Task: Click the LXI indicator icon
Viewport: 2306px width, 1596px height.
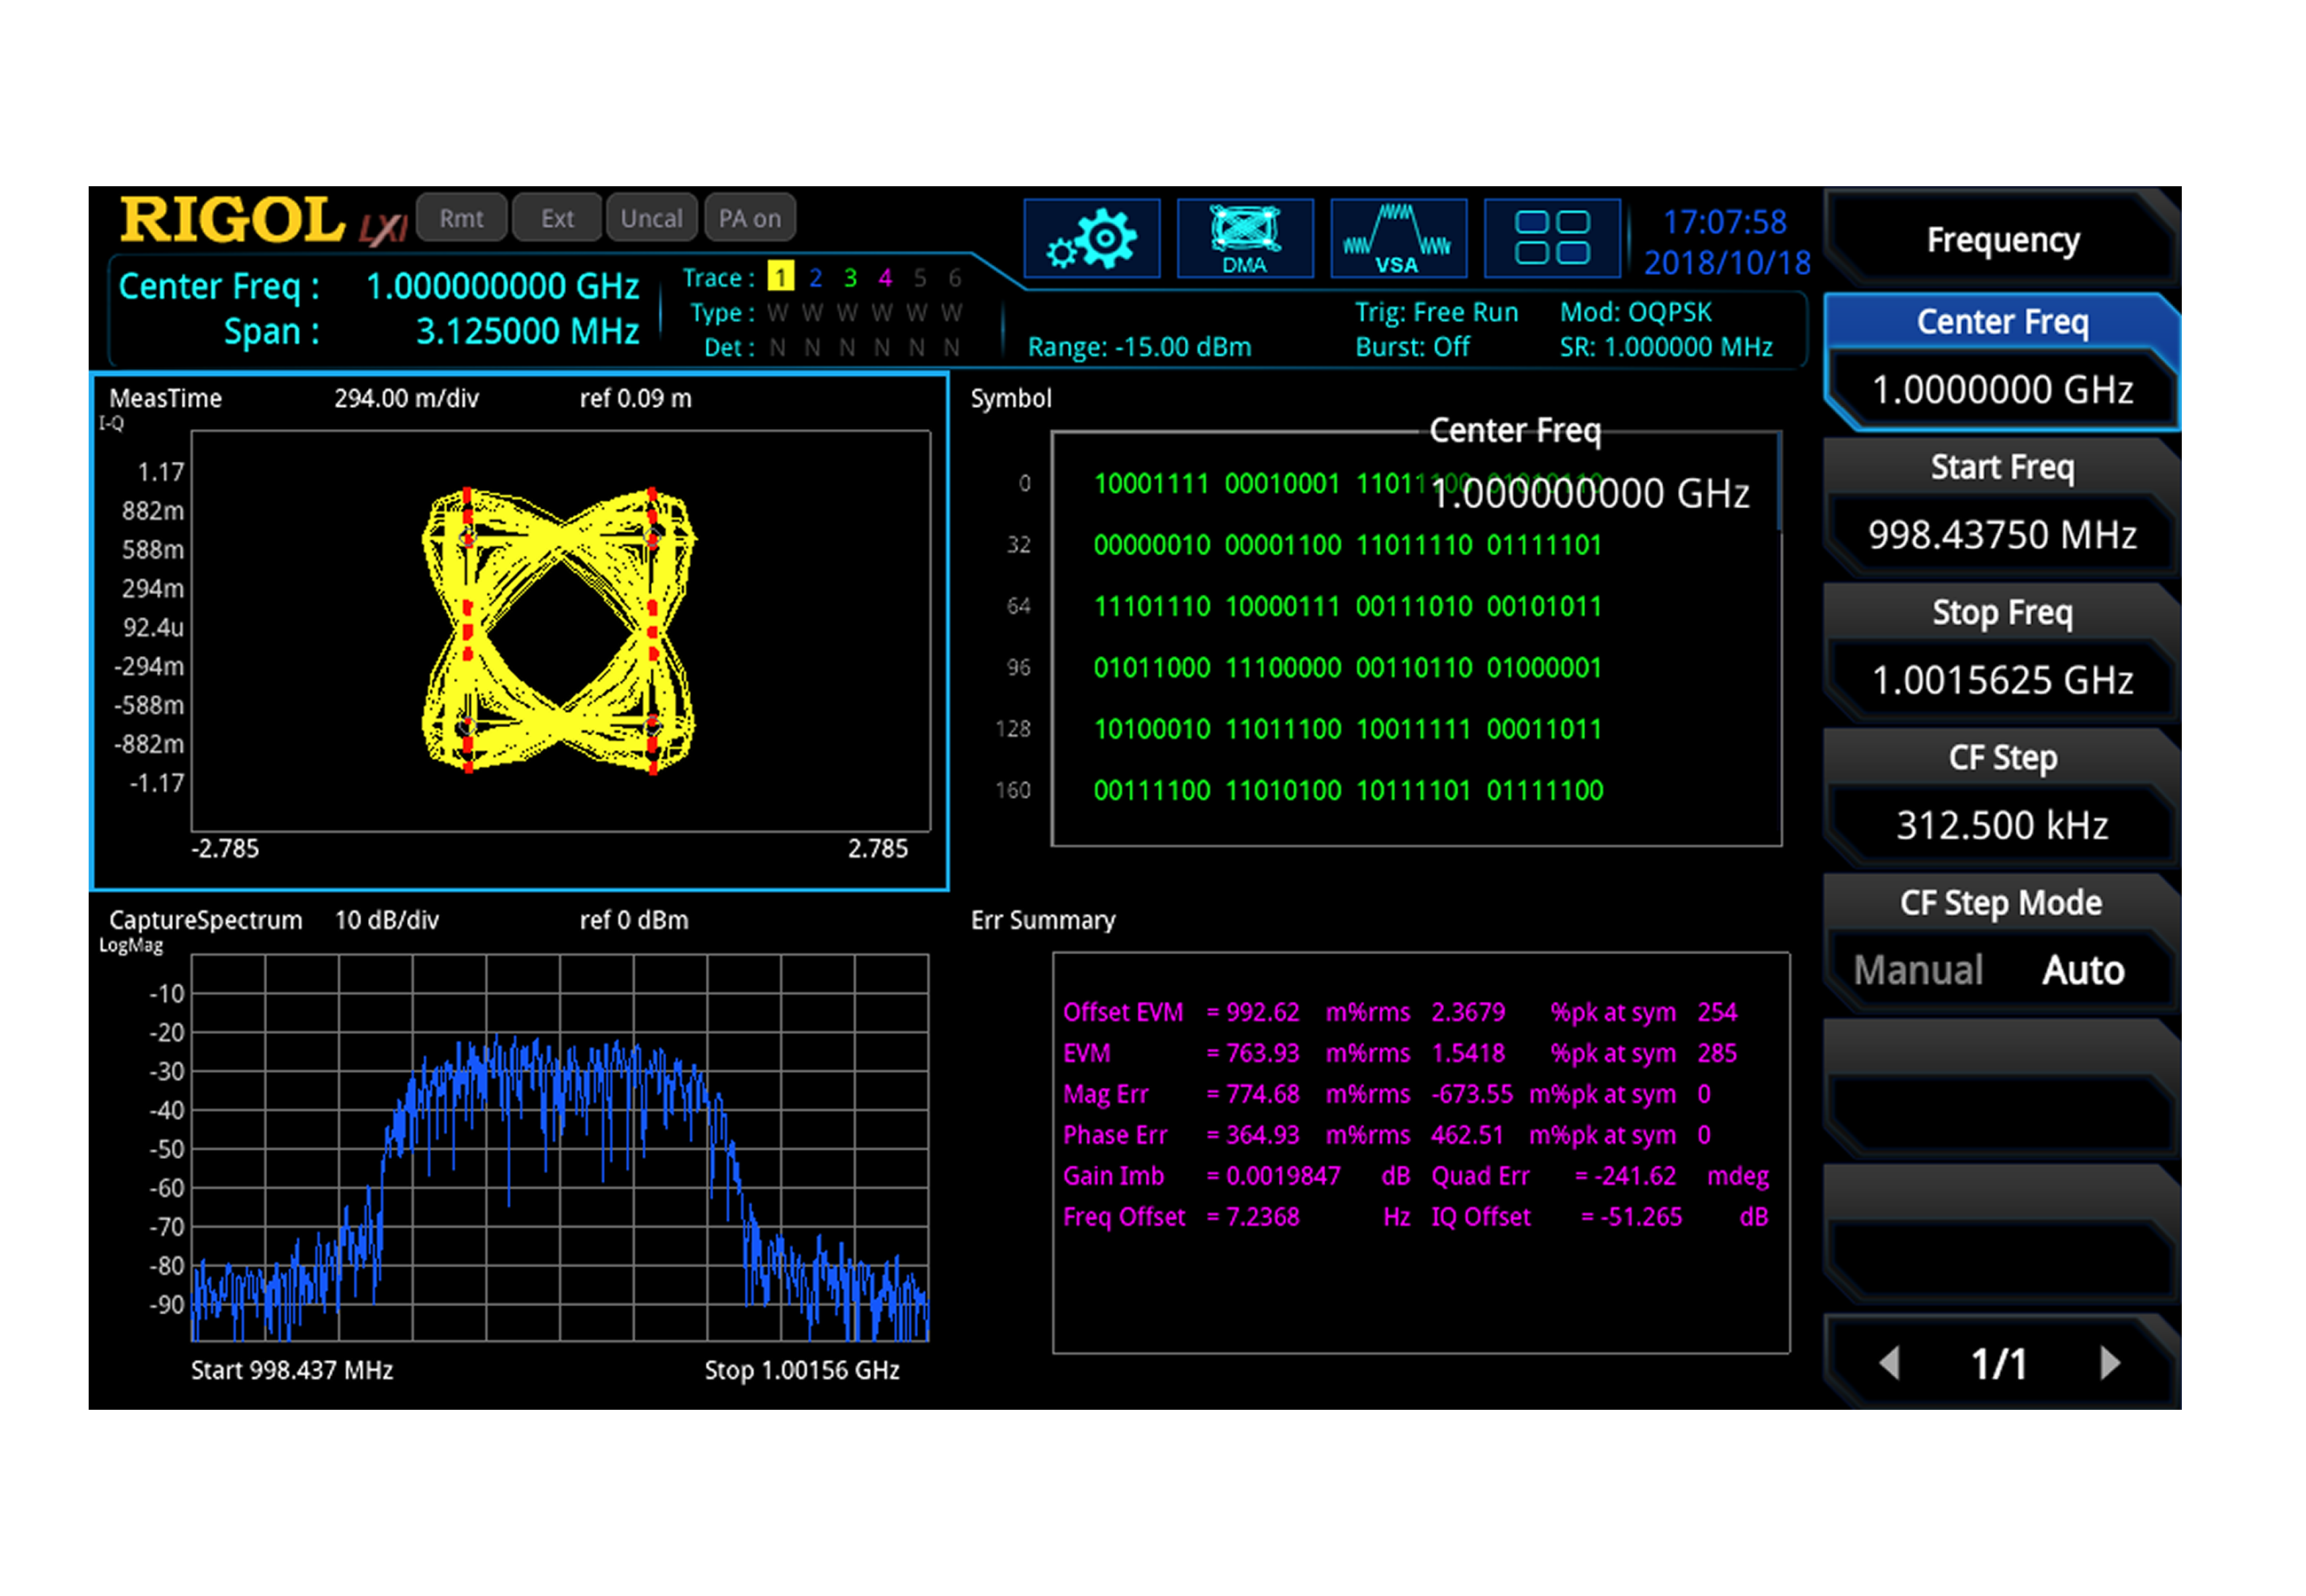Action: (383, 229)
